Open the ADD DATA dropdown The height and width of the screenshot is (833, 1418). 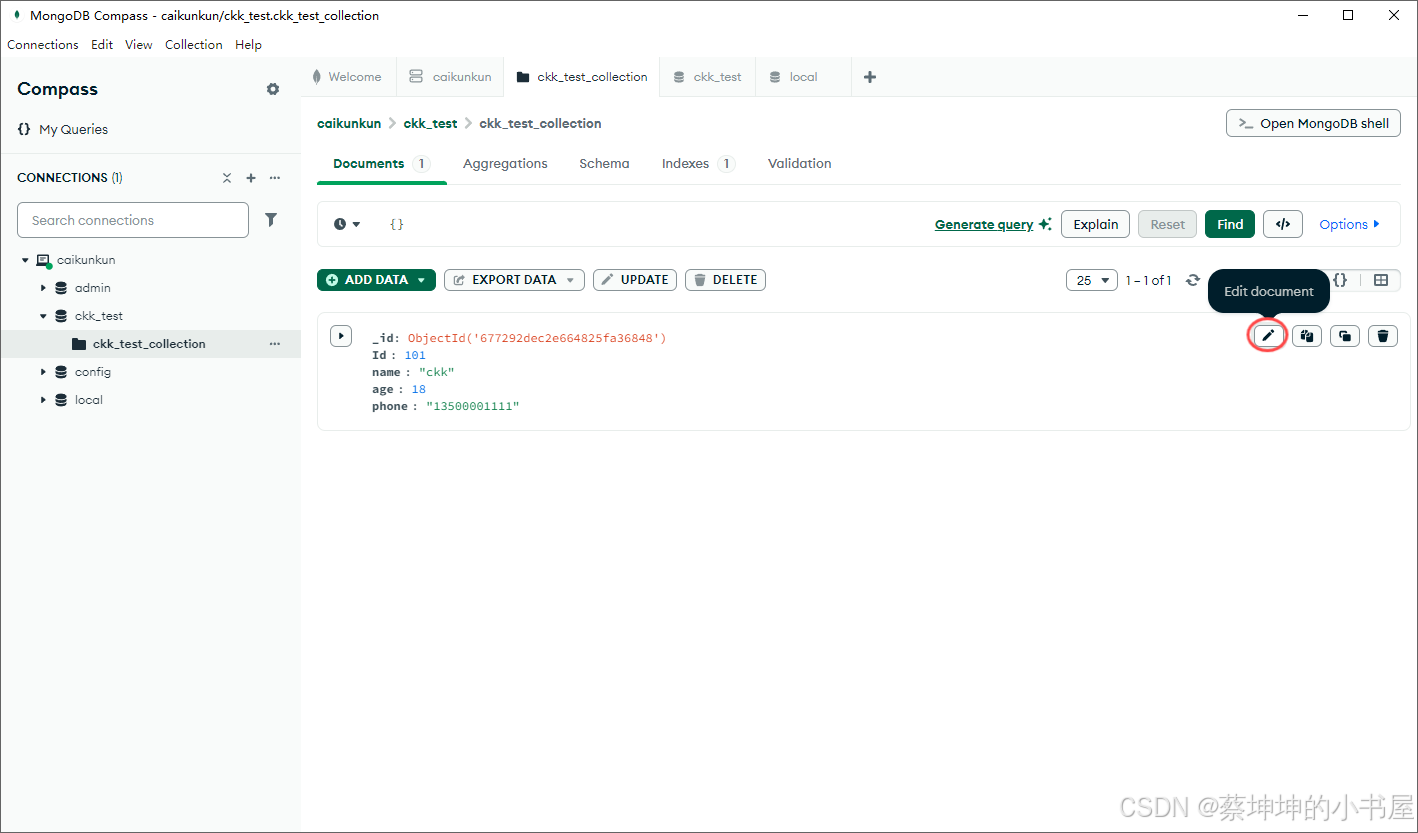(376, 280)
